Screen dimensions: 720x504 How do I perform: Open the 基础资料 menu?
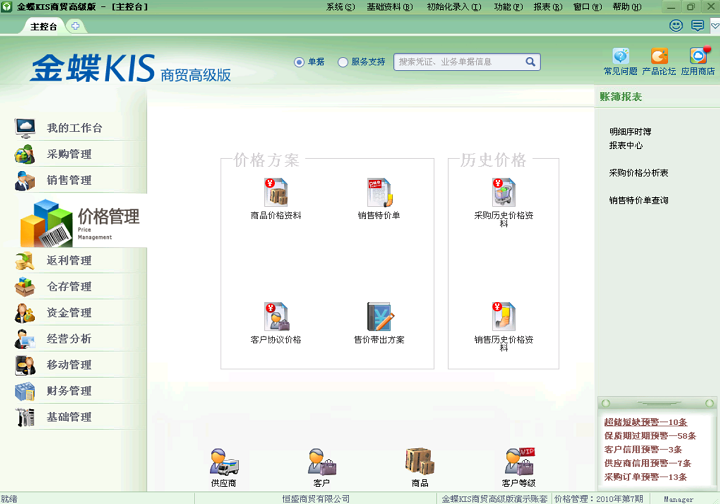(x=389, y=7)
